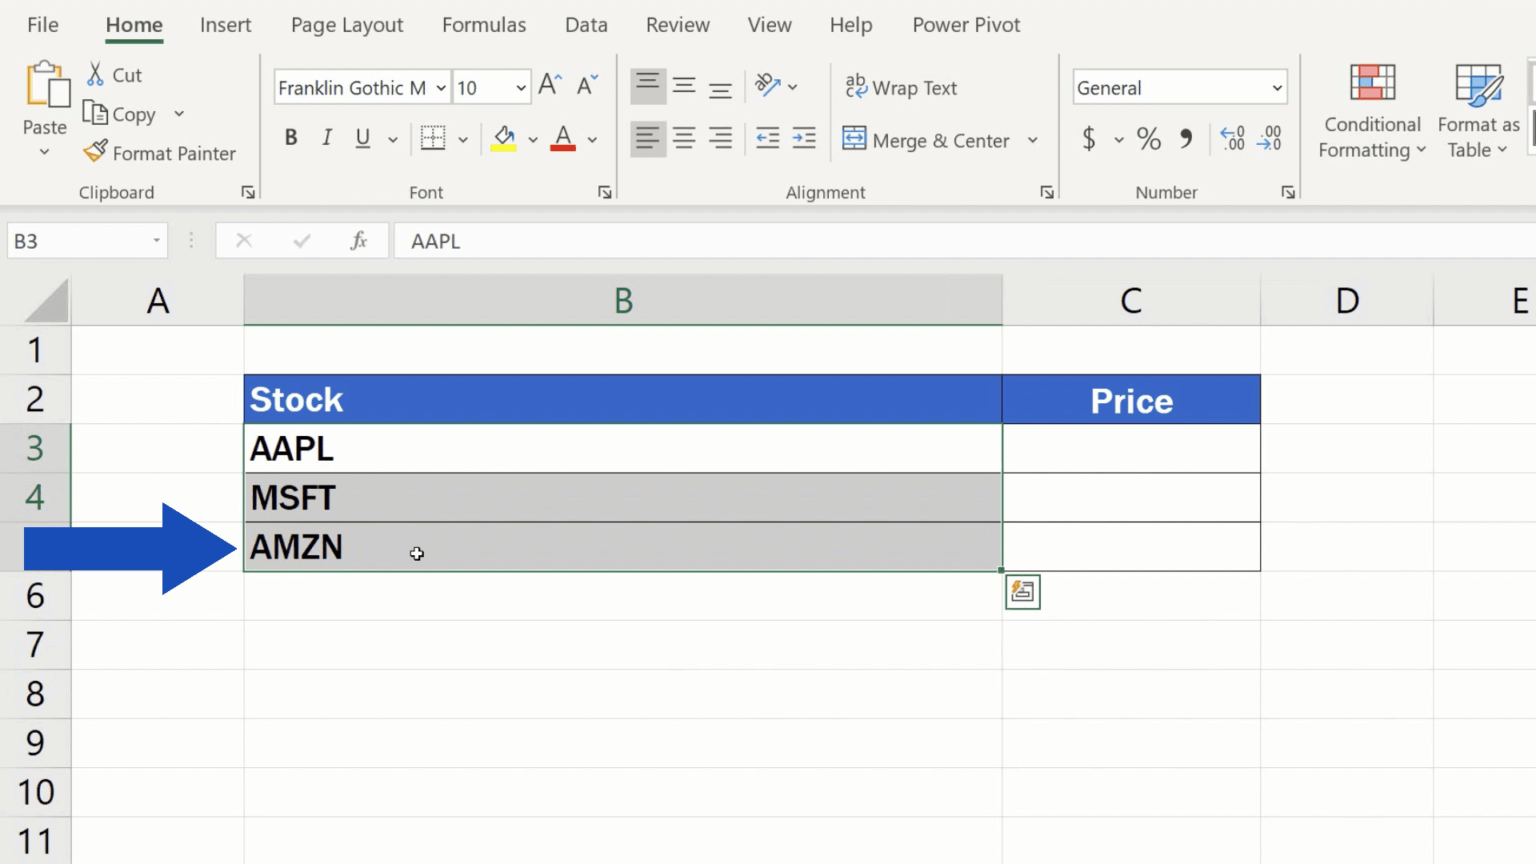Click Merge & Center

[x=926, y=140]
